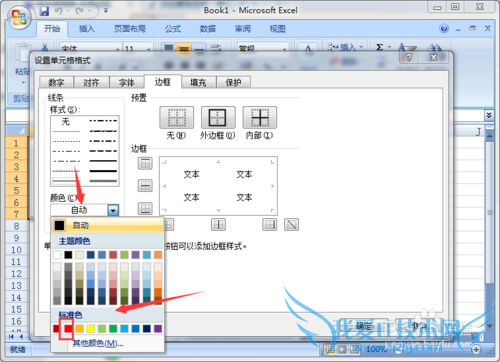
Task: Pick the yellow standard color swatch
Action: click(x=91, y=329)
